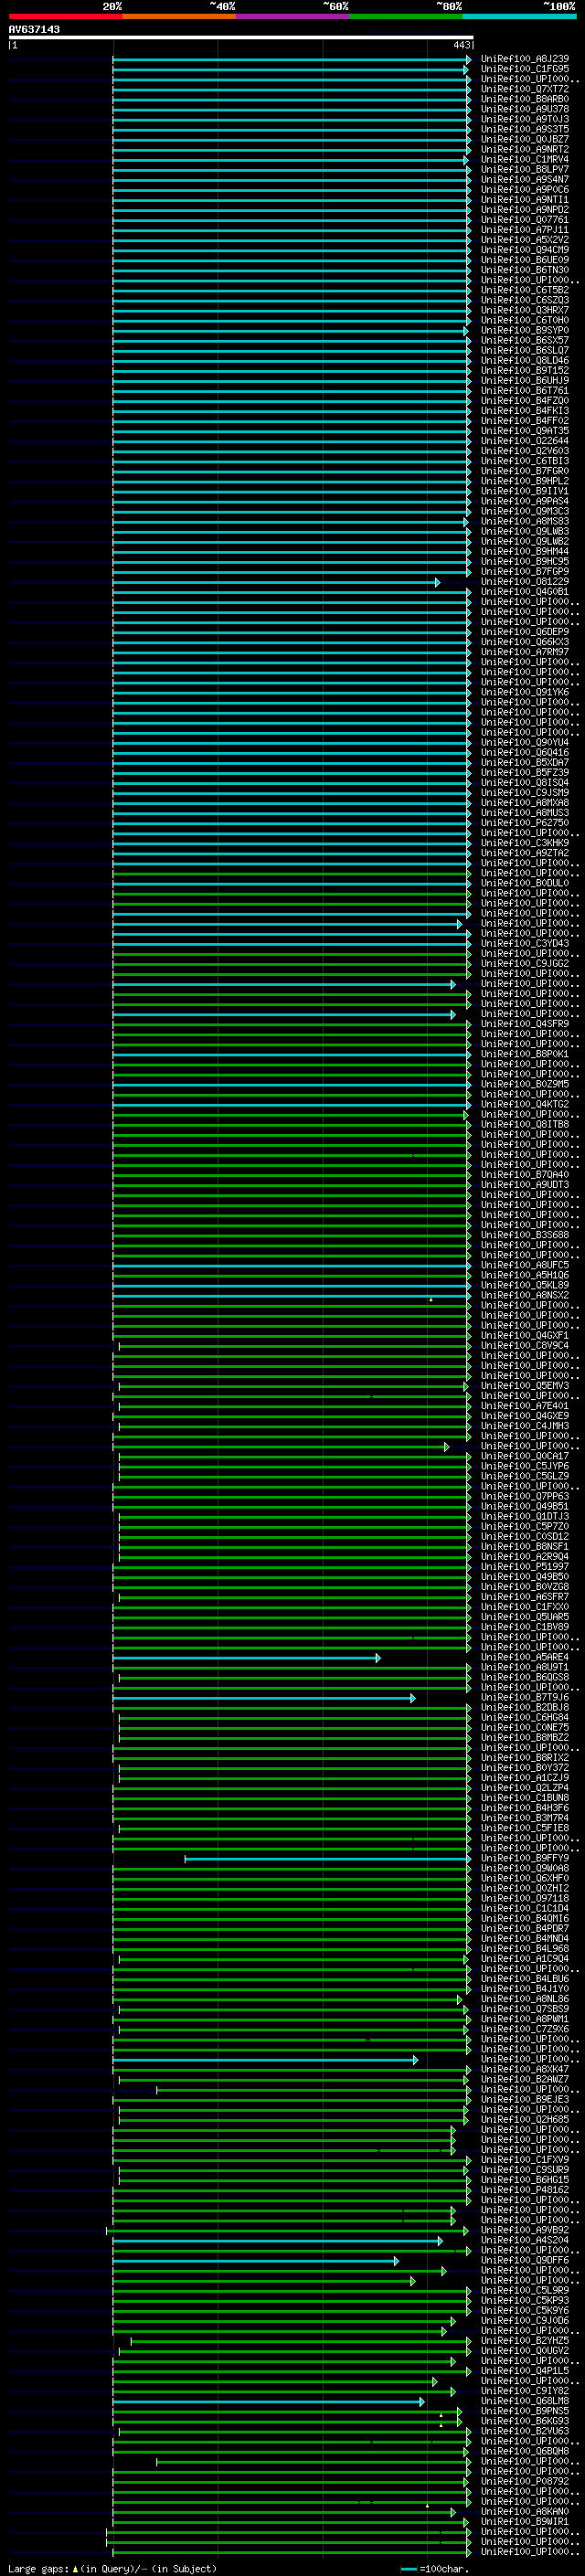Select the UniRef100_Q9LWB3 label
This screenshot has width=585, height=2576.
525,531
